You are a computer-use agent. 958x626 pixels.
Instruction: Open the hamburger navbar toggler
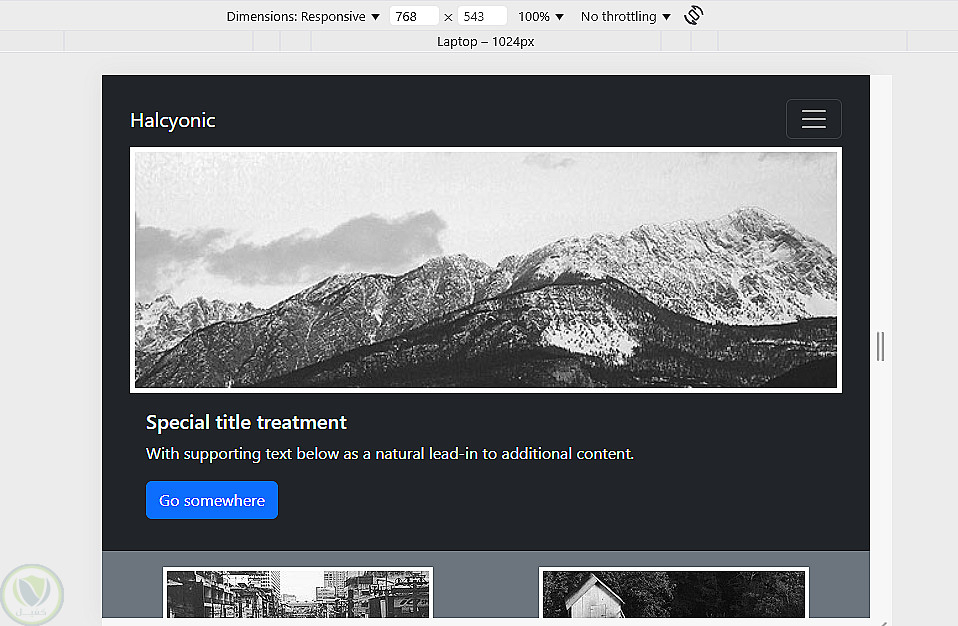click(813, 119)
